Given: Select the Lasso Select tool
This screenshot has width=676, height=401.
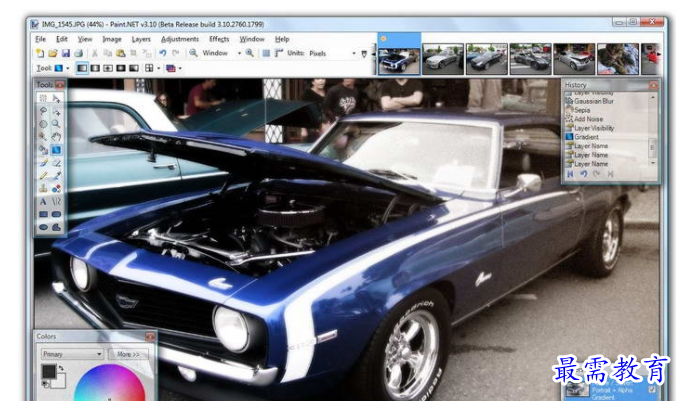Looking at the screenshot, I should click(43, 111).
